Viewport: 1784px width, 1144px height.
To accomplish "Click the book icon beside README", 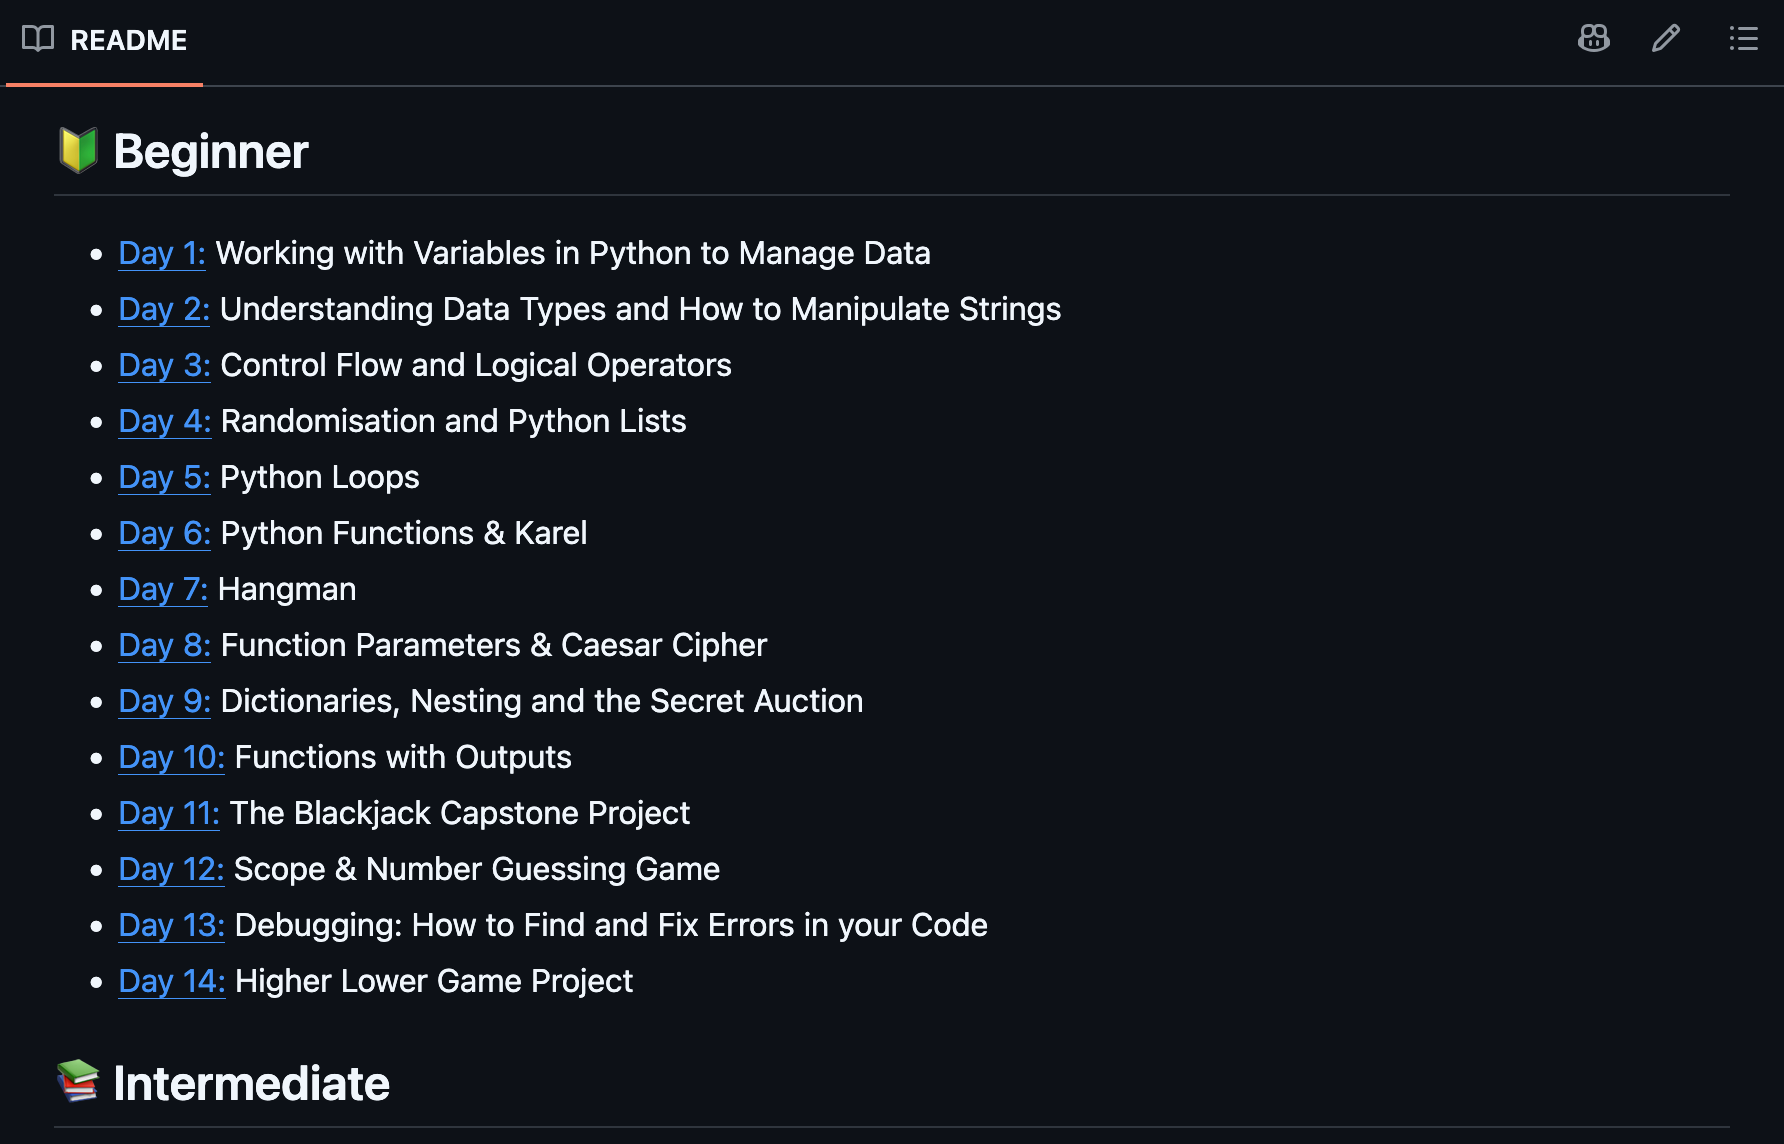I will (38, 39).
